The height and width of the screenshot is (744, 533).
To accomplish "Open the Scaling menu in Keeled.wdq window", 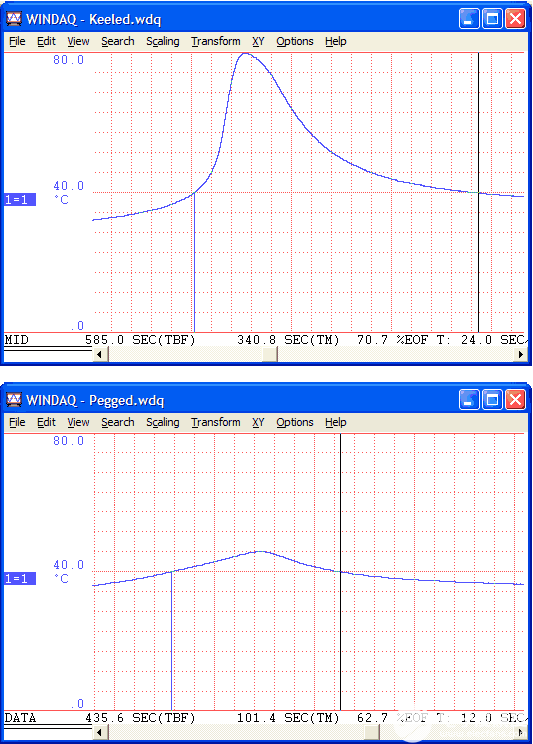I will (x=162, y=42).
